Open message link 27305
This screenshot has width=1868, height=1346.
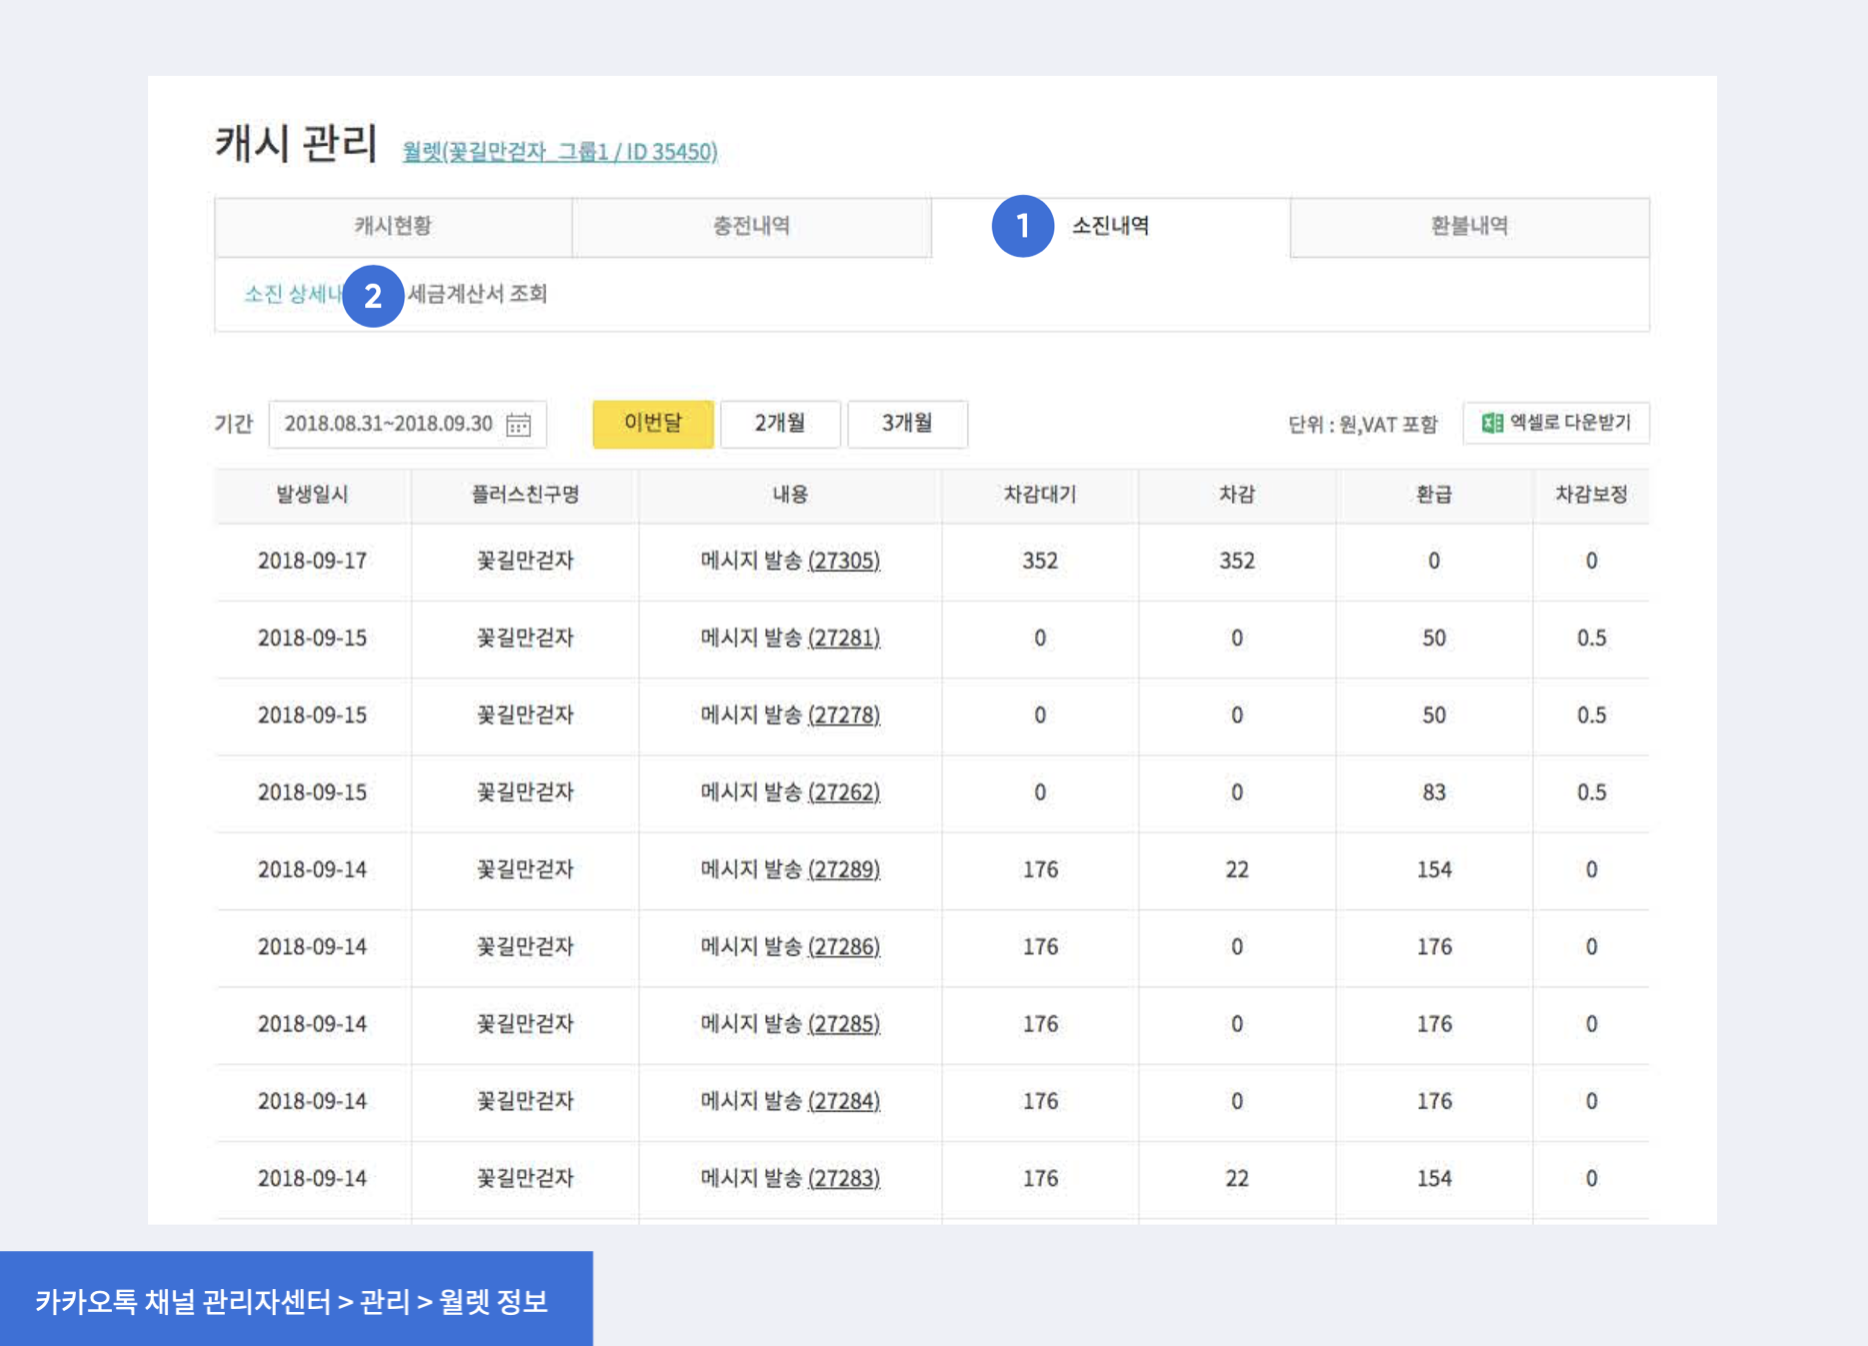pyautogui.click(x=843, y=561)
